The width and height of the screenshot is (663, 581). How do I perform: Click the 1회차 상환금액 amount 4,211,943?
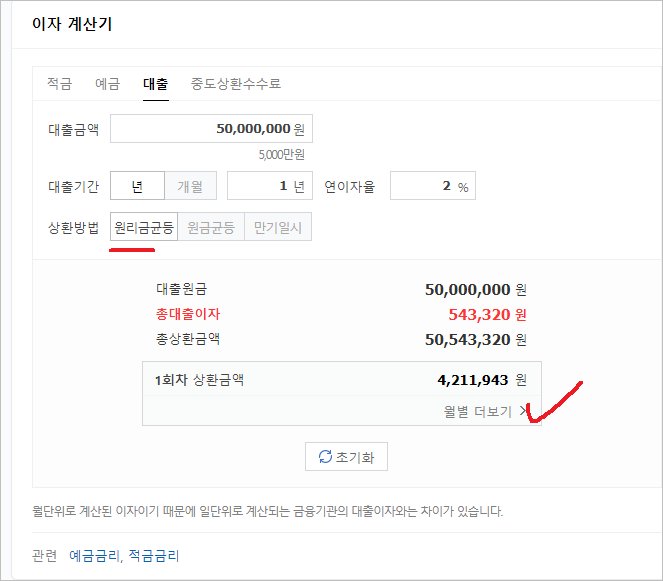pos(473,380)
